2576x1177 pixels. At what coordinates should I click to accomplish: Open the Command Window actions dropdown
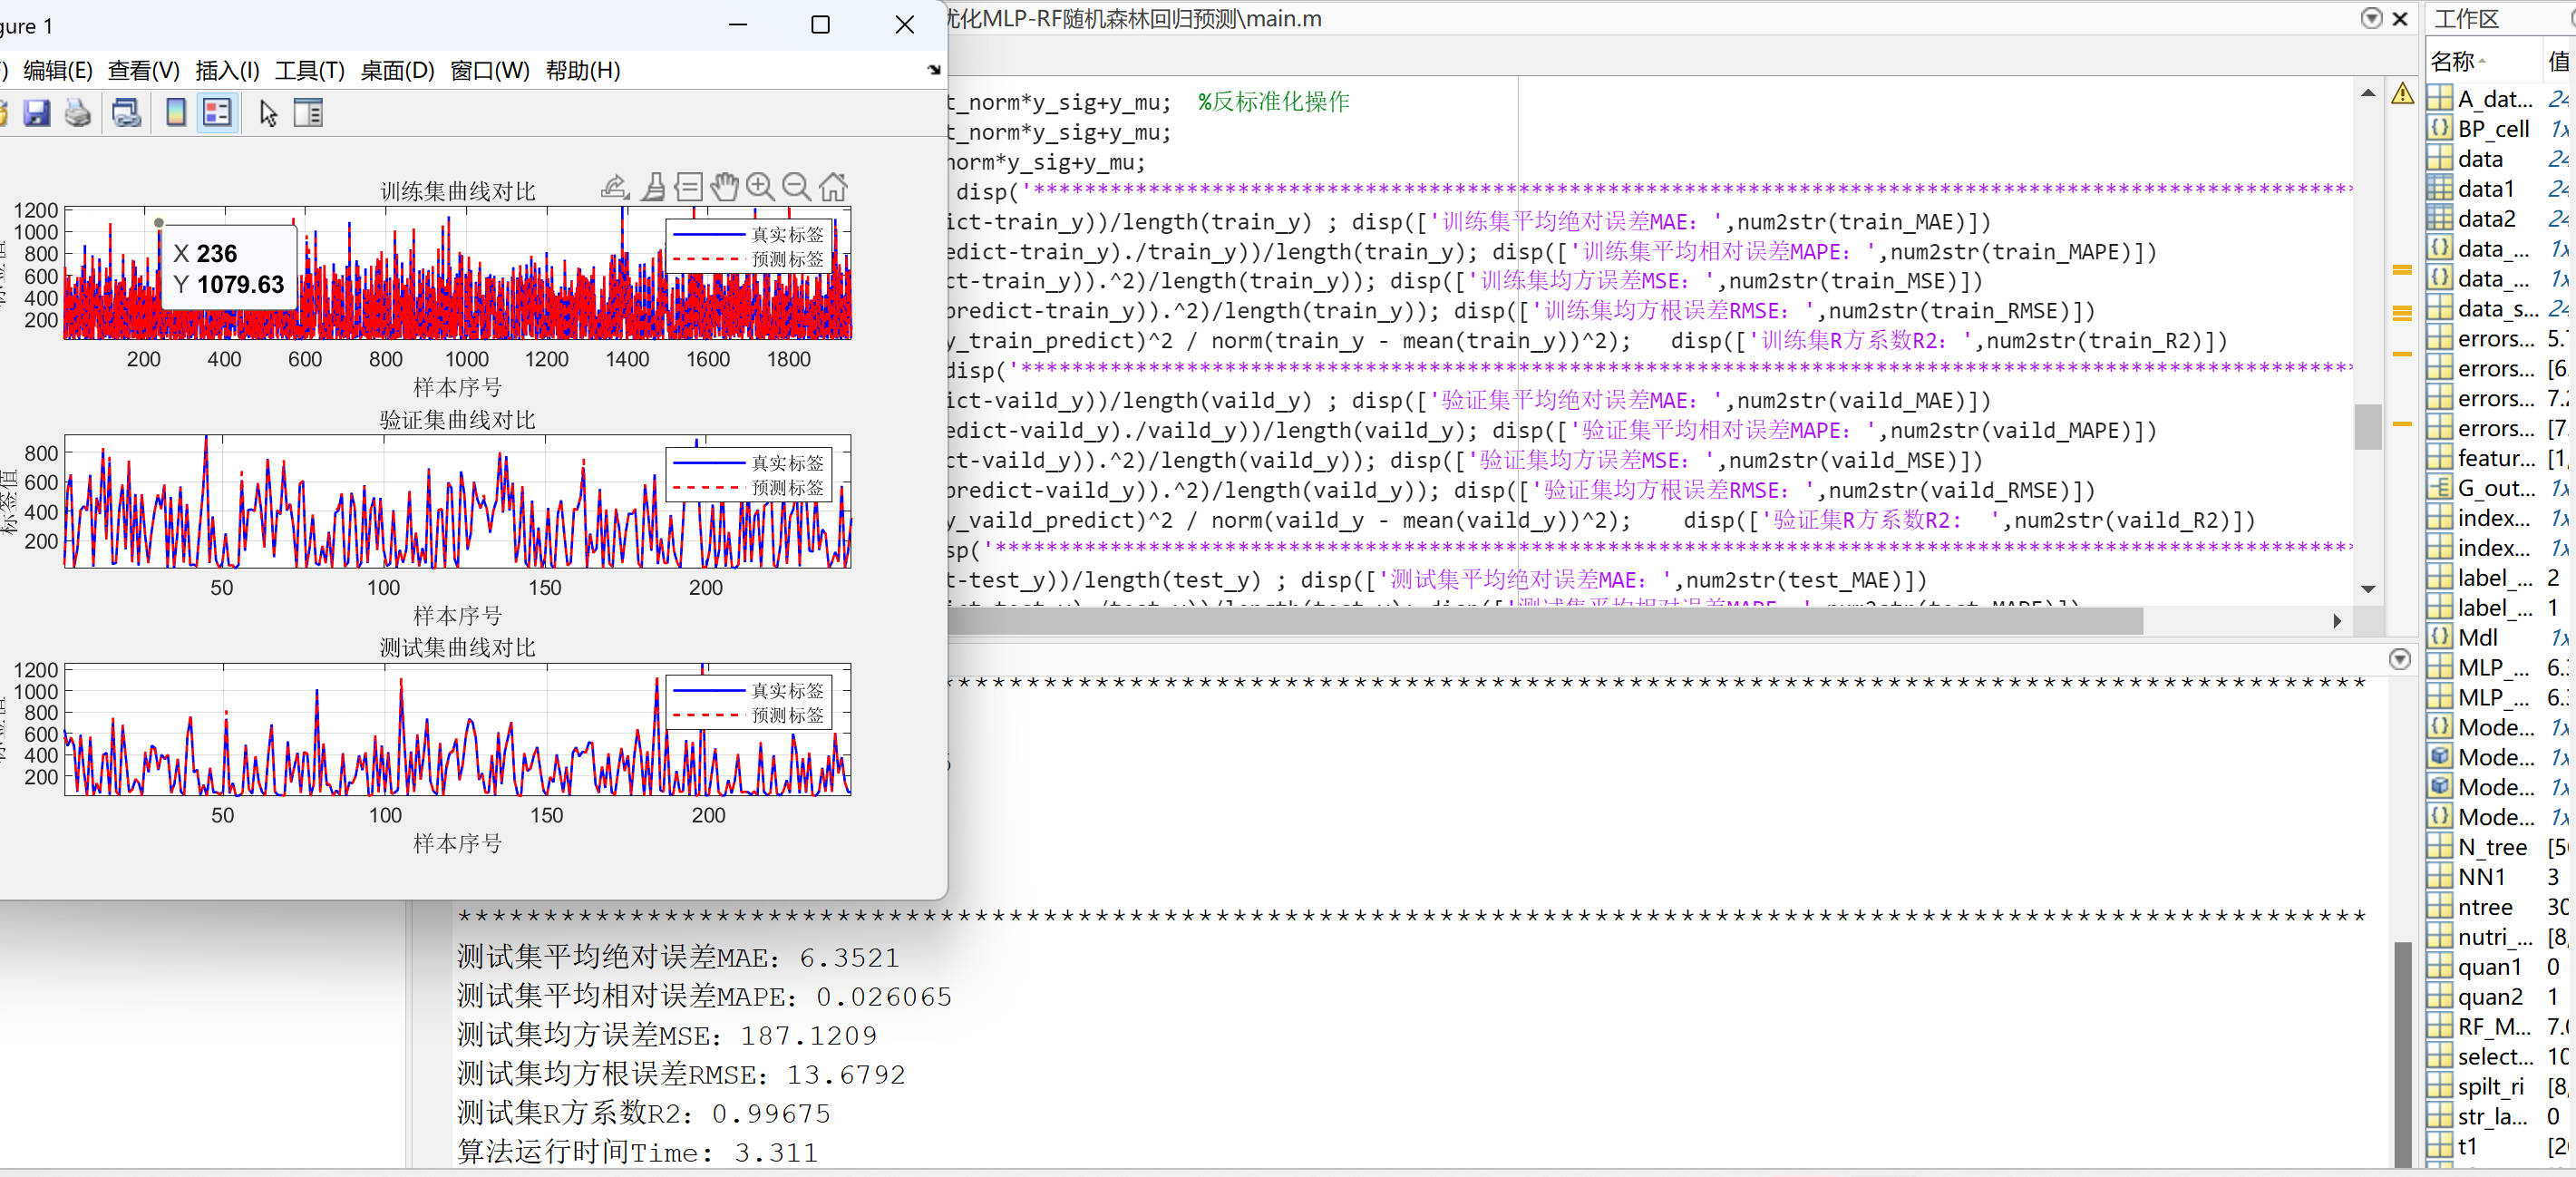[2399, 659]
